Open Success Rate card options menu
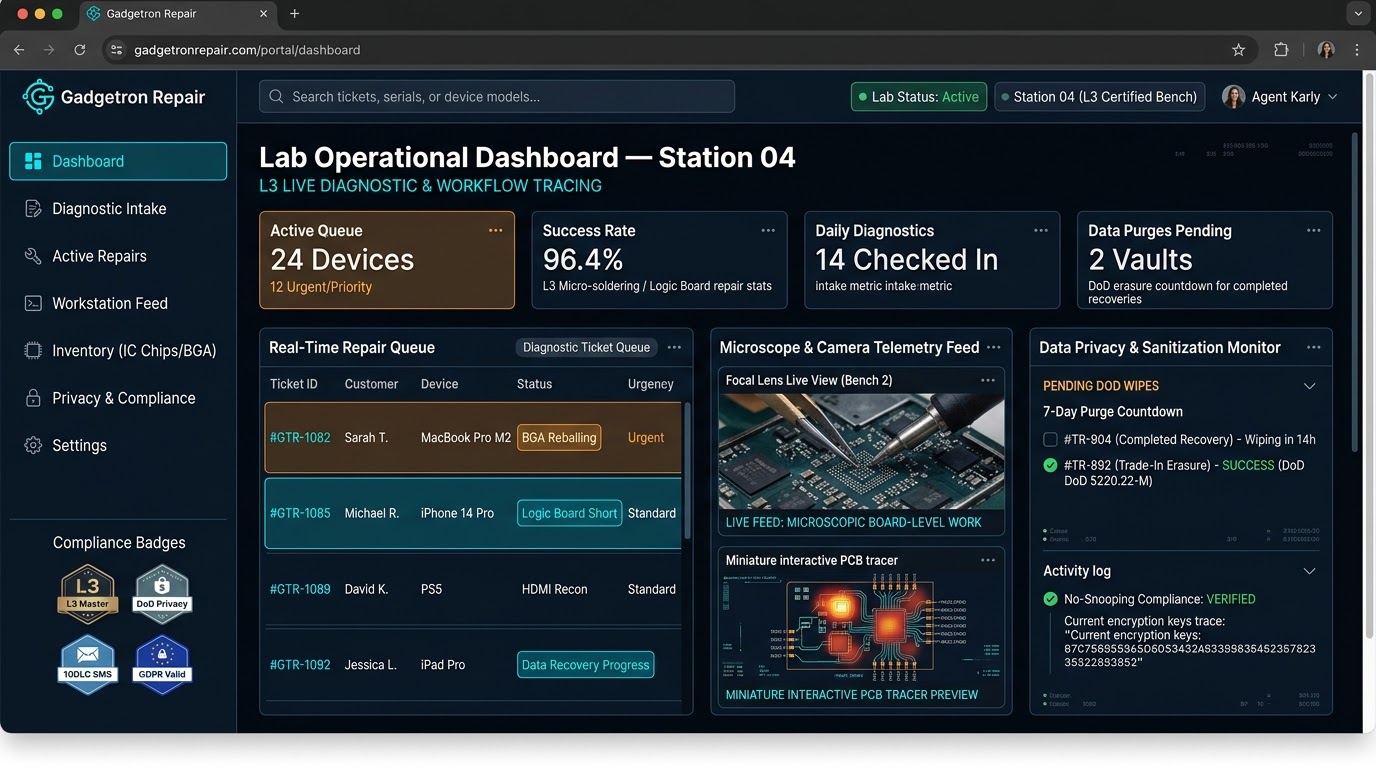Viewport: 1376px width, 768px height. click(768, 230)
